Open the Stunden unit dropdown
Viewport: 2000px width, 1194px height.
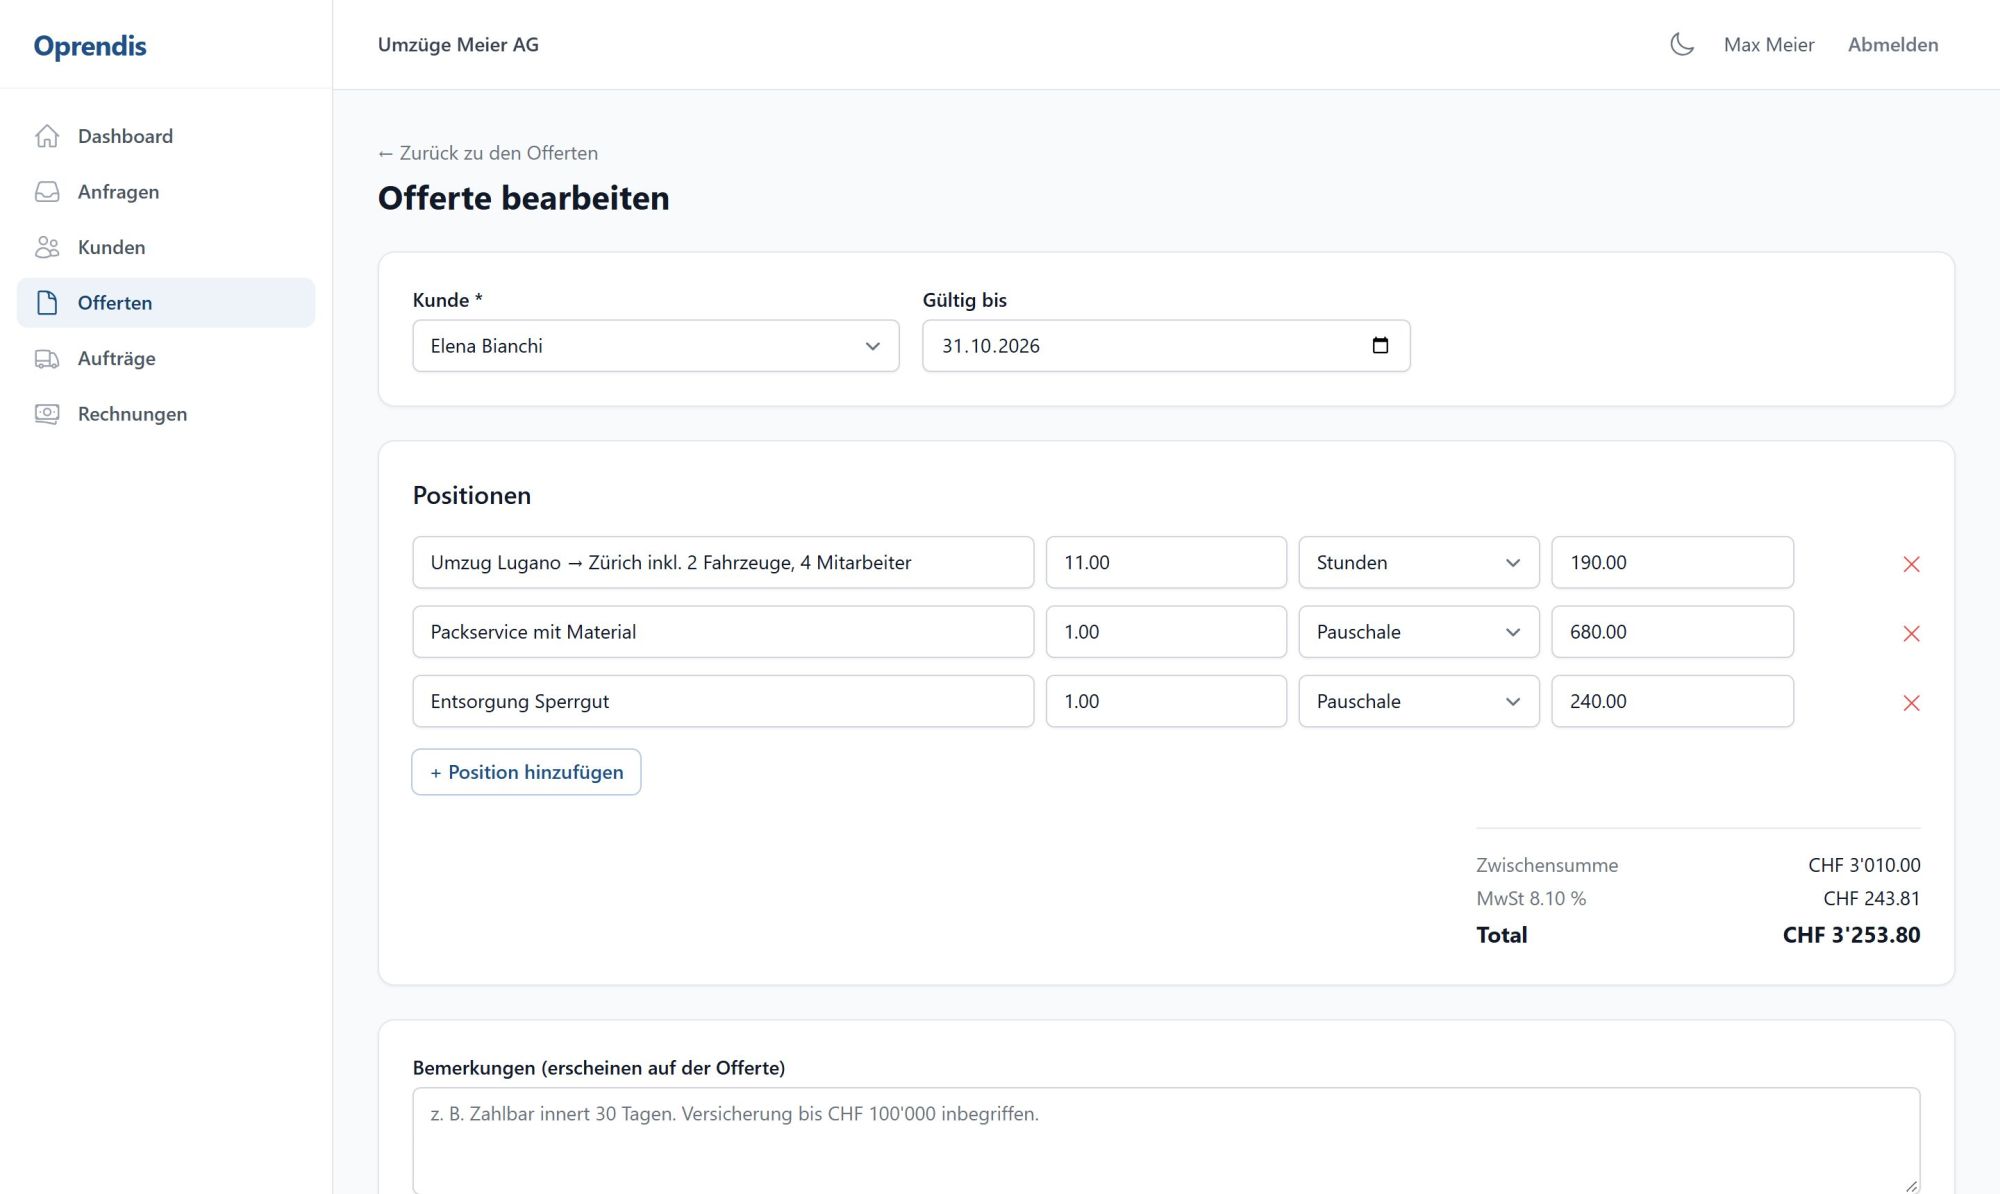1418,562
